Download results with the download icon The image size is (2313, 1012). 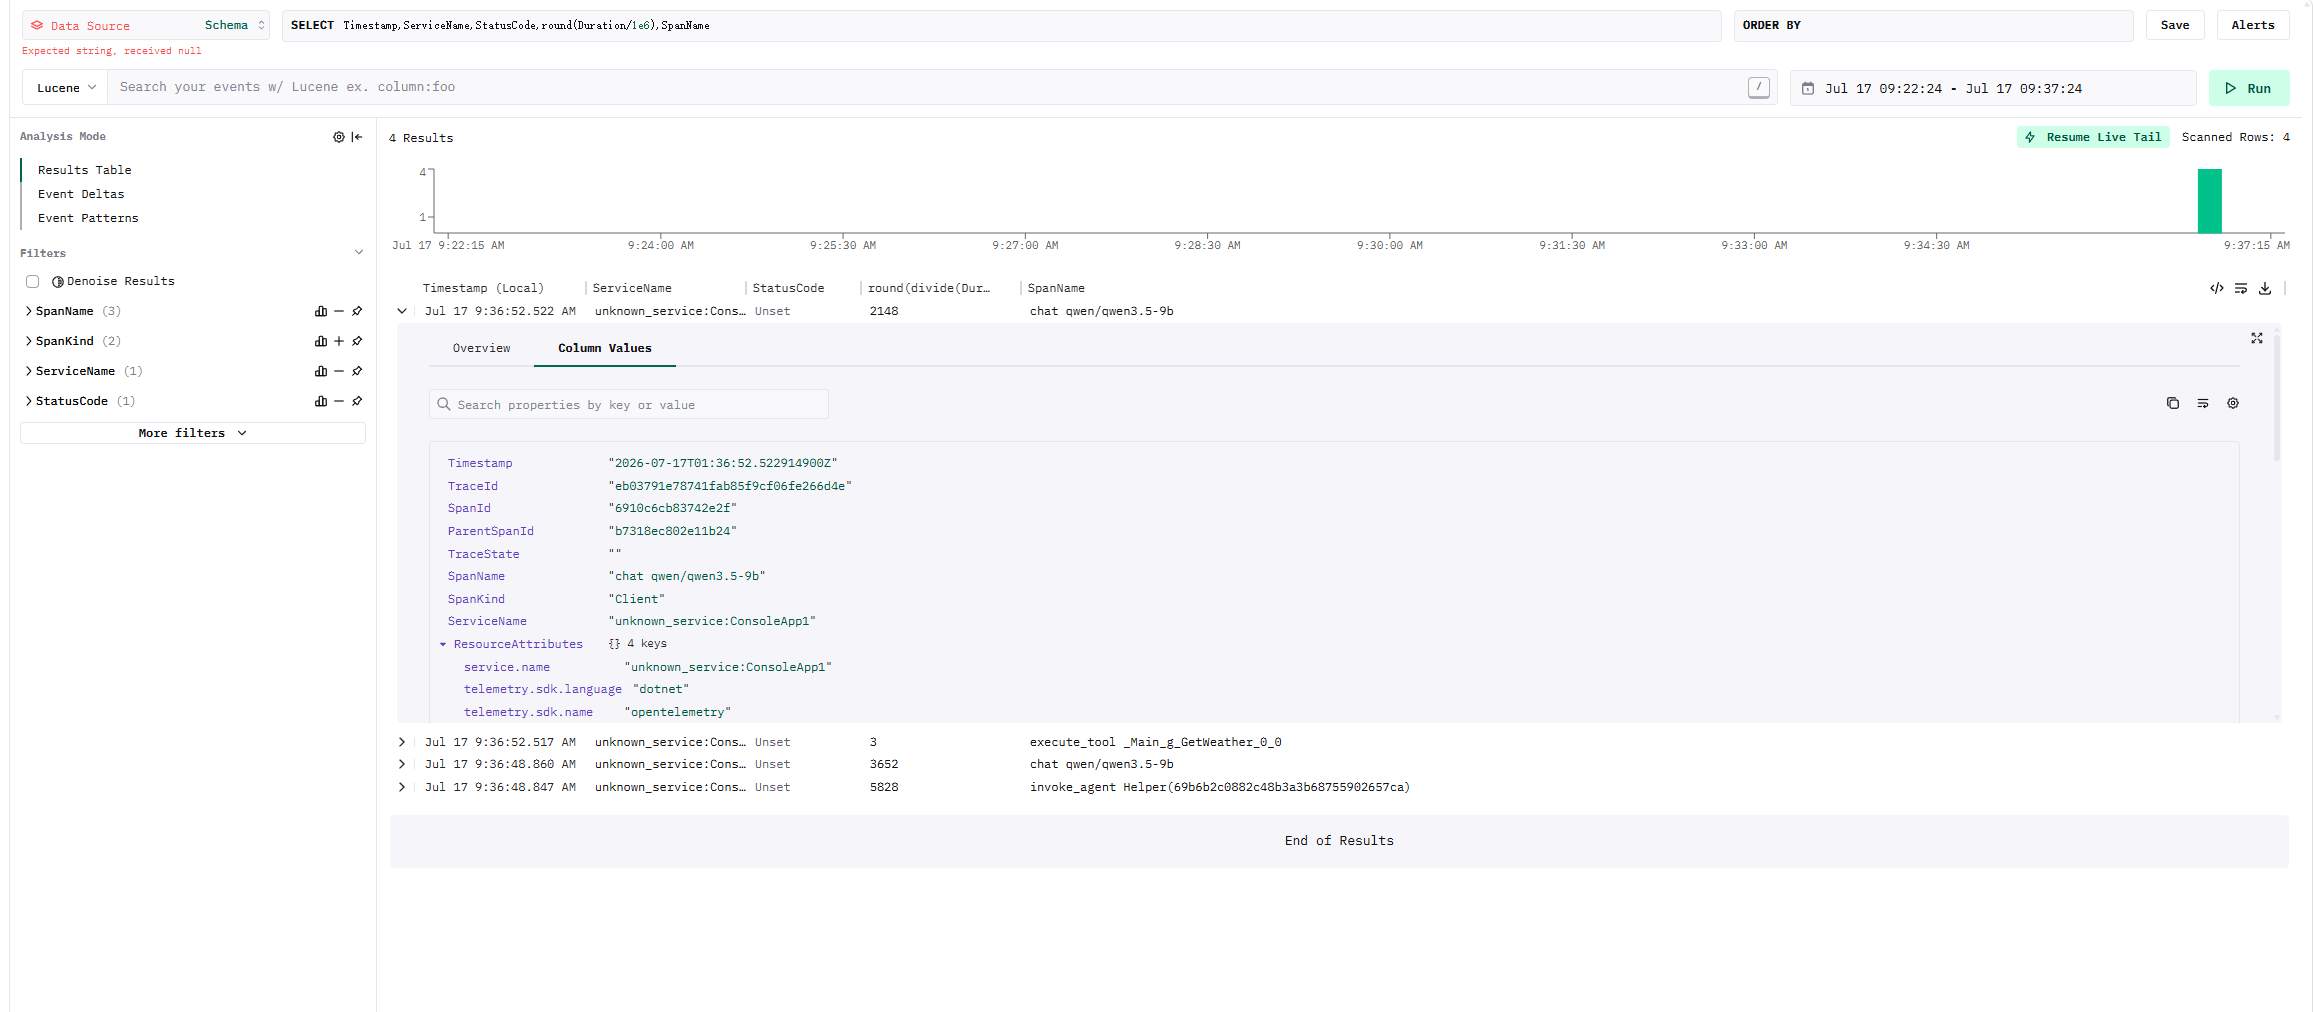(2265, 289)
